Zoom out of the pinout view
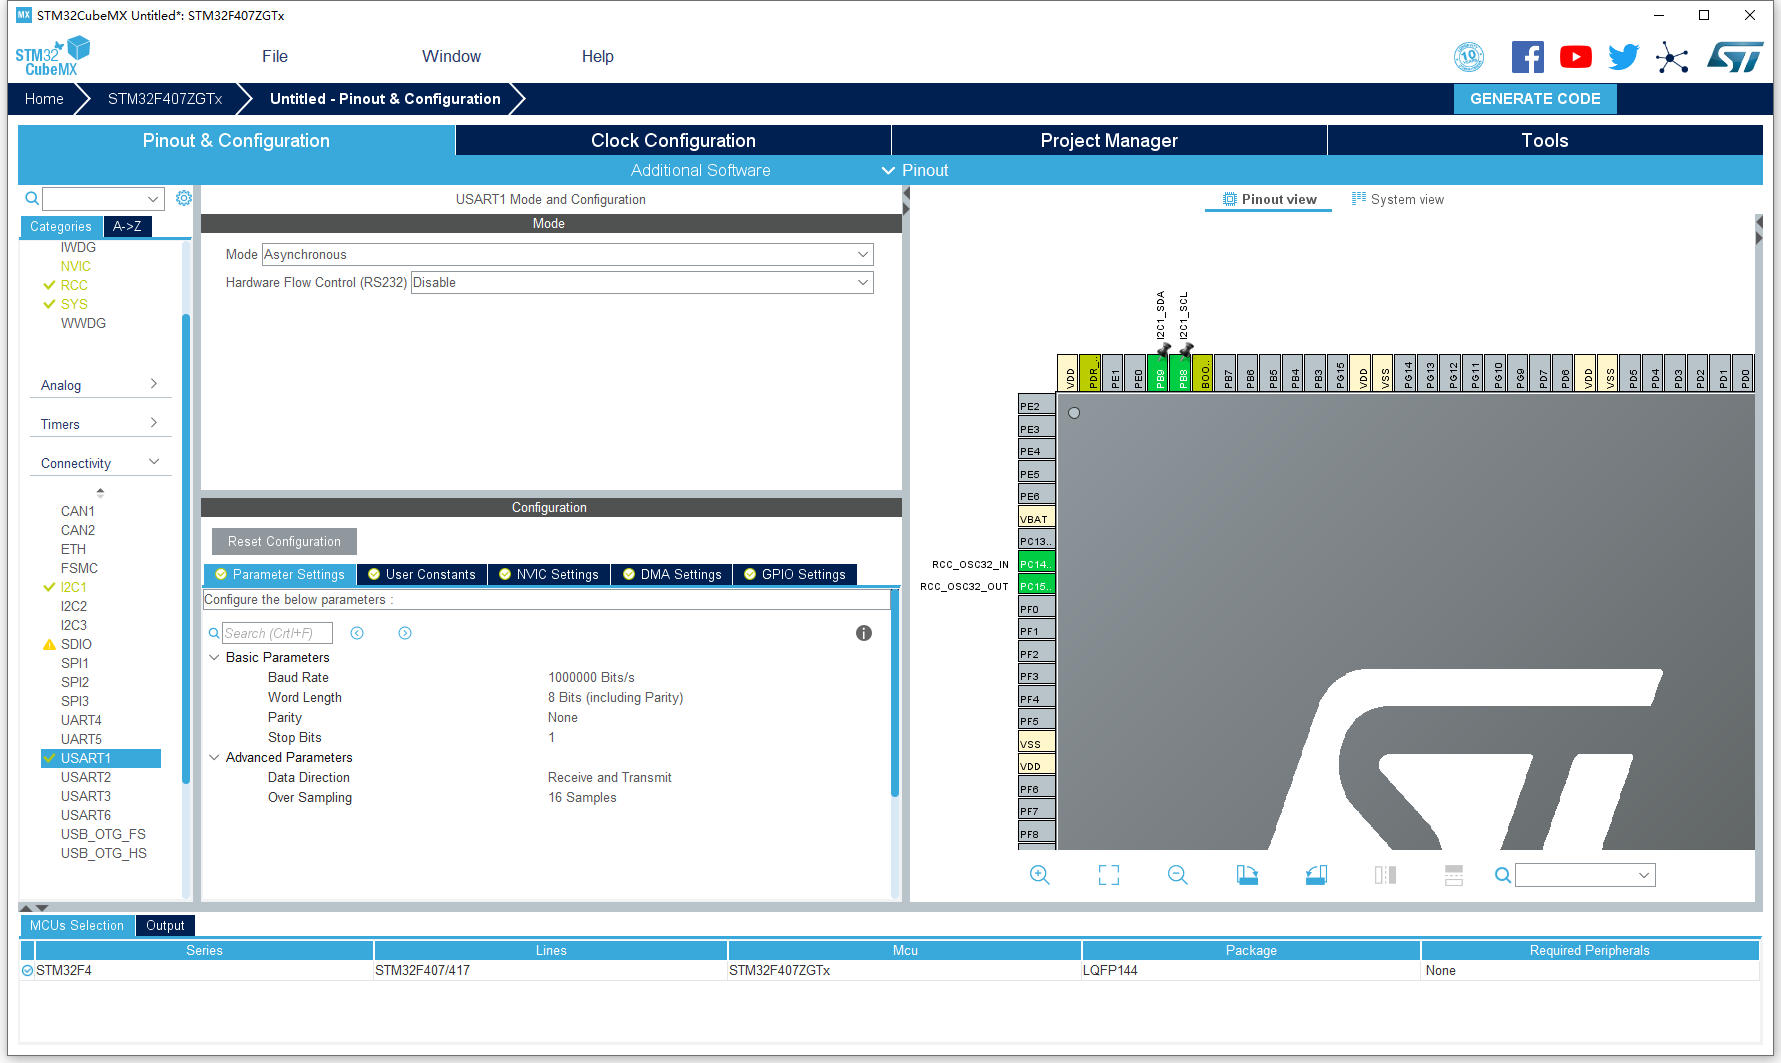Screen dimensions: 1781x1063 coord(1178,875)
